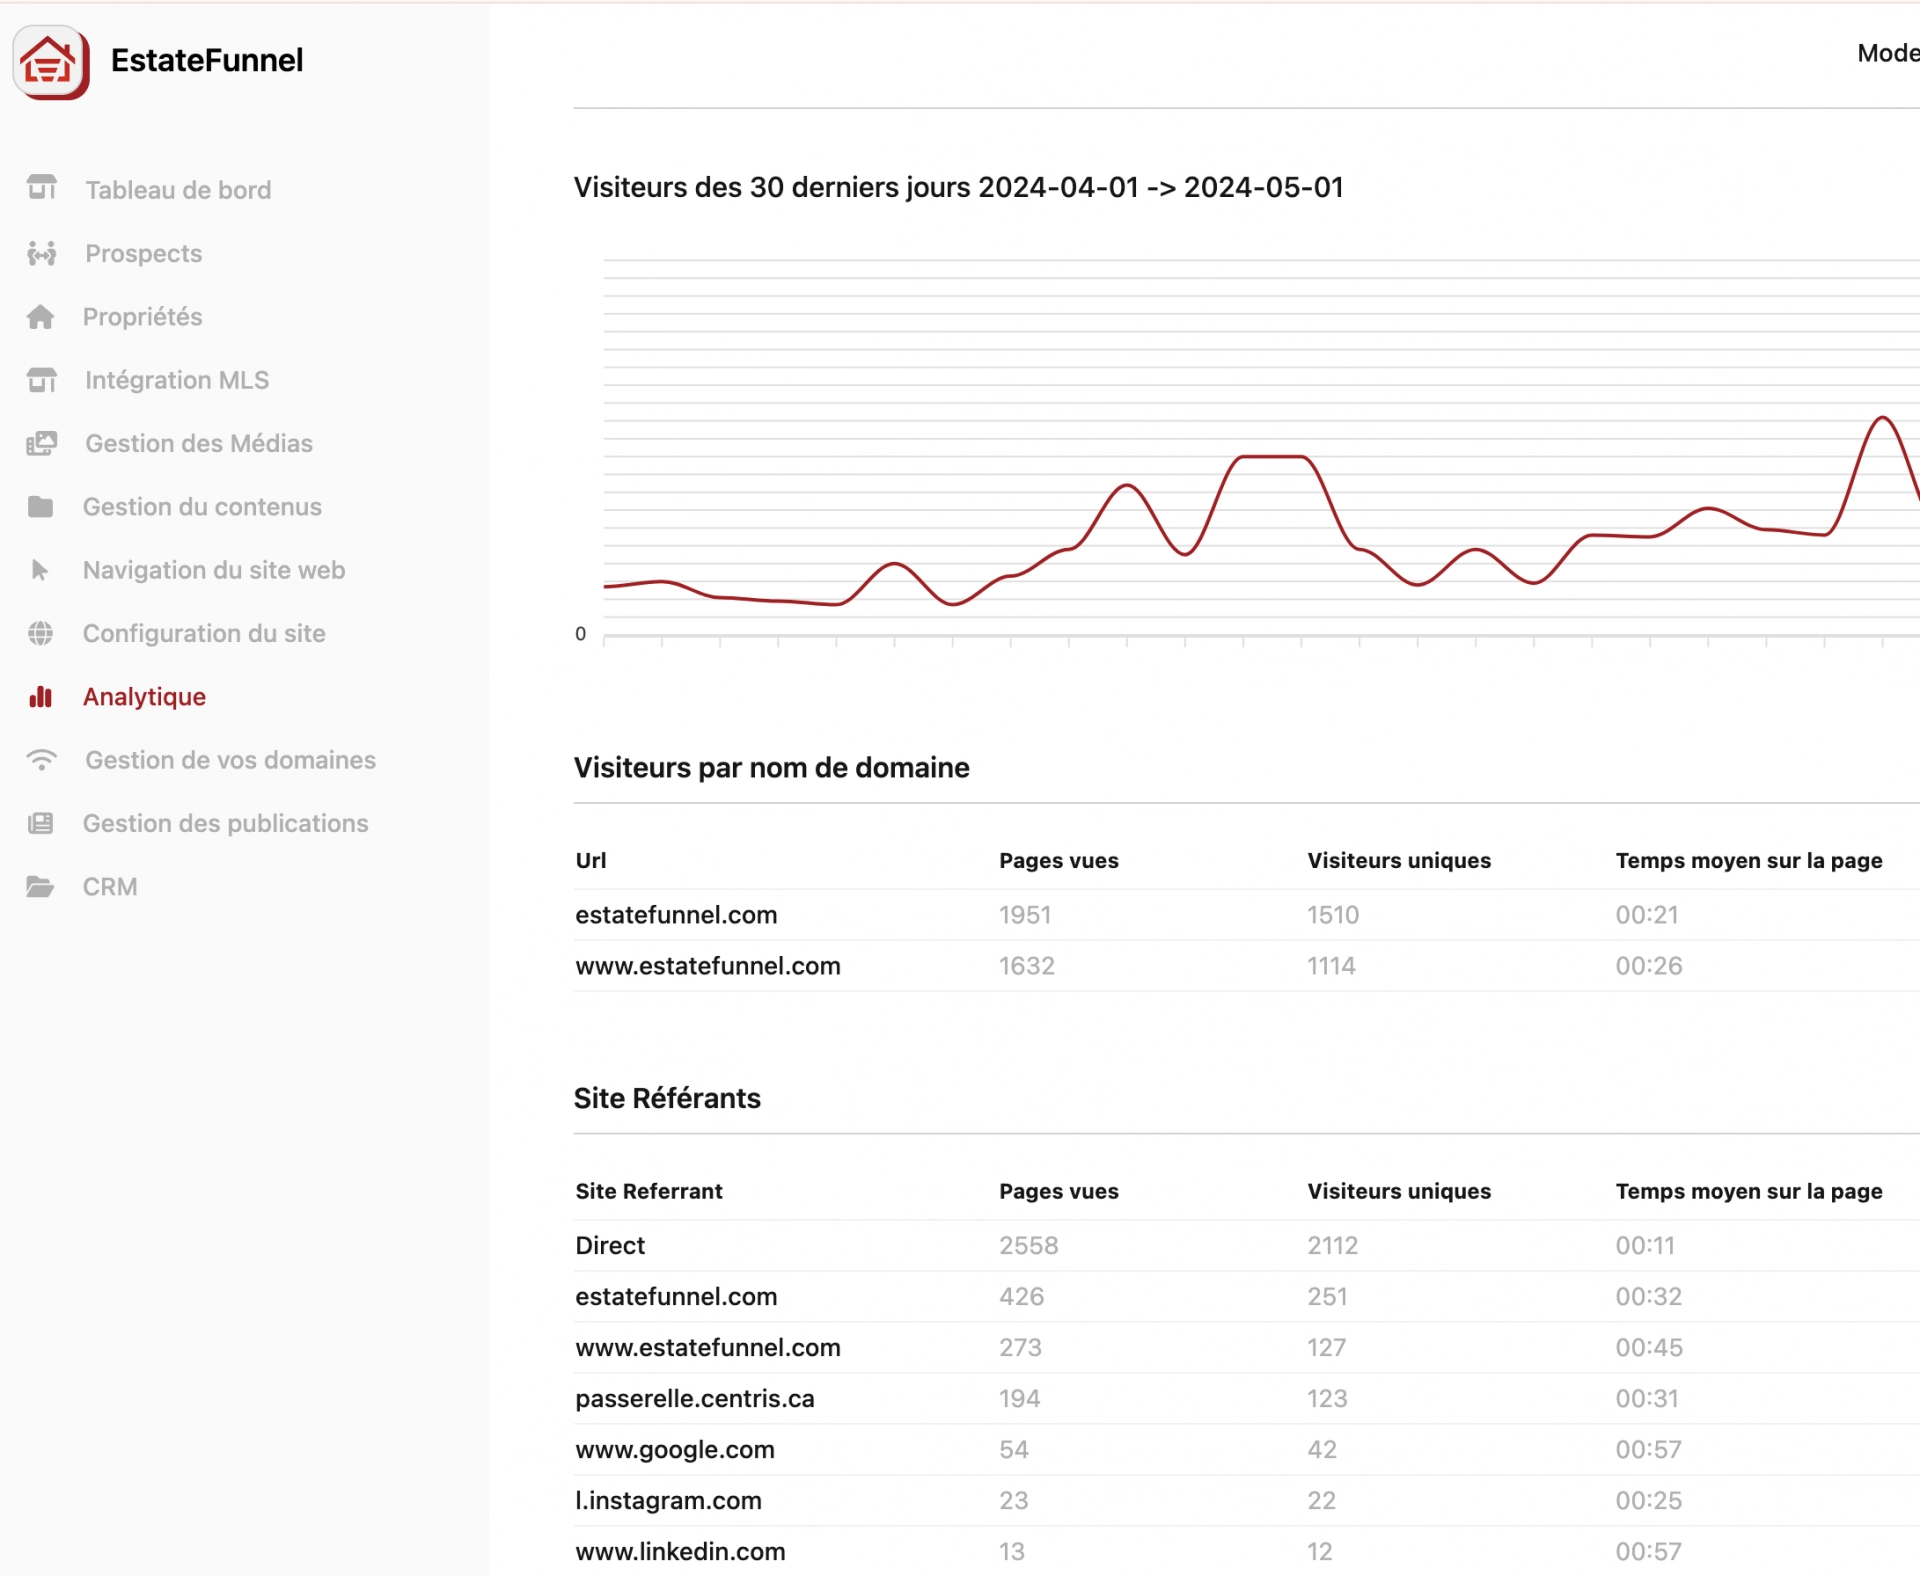
Task: Click the Tableau de bord storefront icon
Action: point(41,188)
